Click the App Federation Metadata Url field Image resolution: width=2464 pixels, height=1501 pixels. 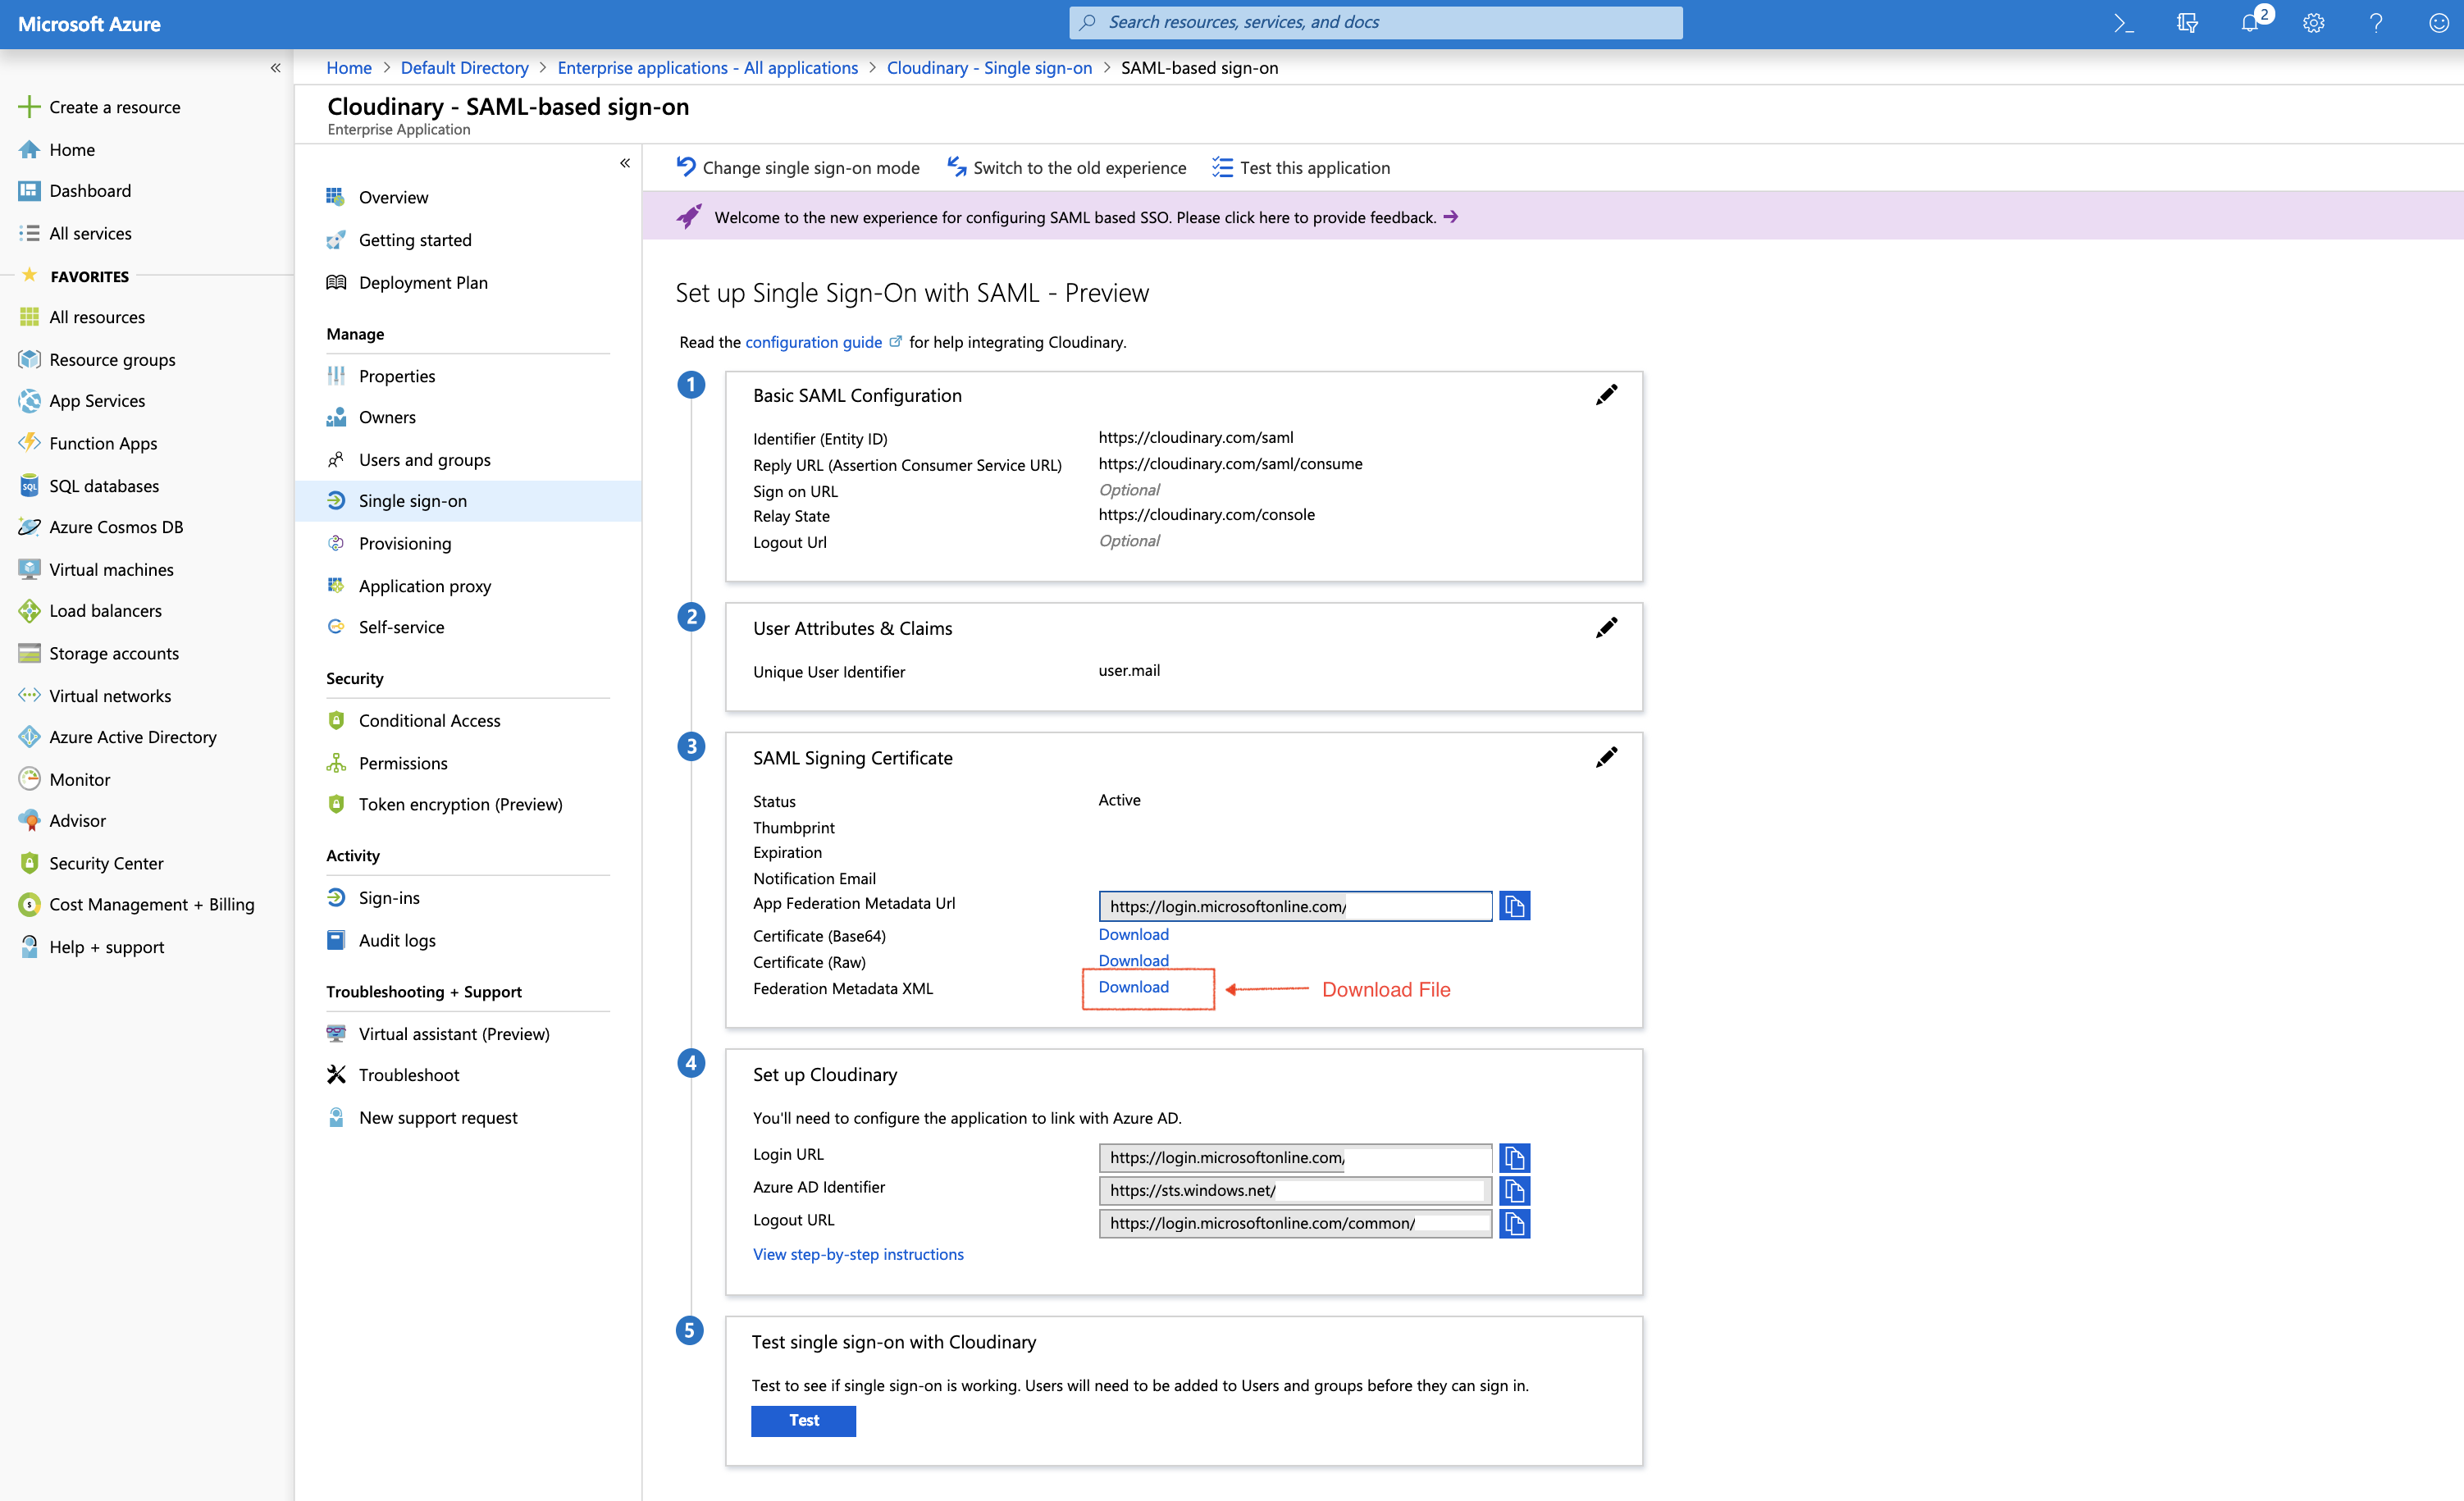[1295, 906]
